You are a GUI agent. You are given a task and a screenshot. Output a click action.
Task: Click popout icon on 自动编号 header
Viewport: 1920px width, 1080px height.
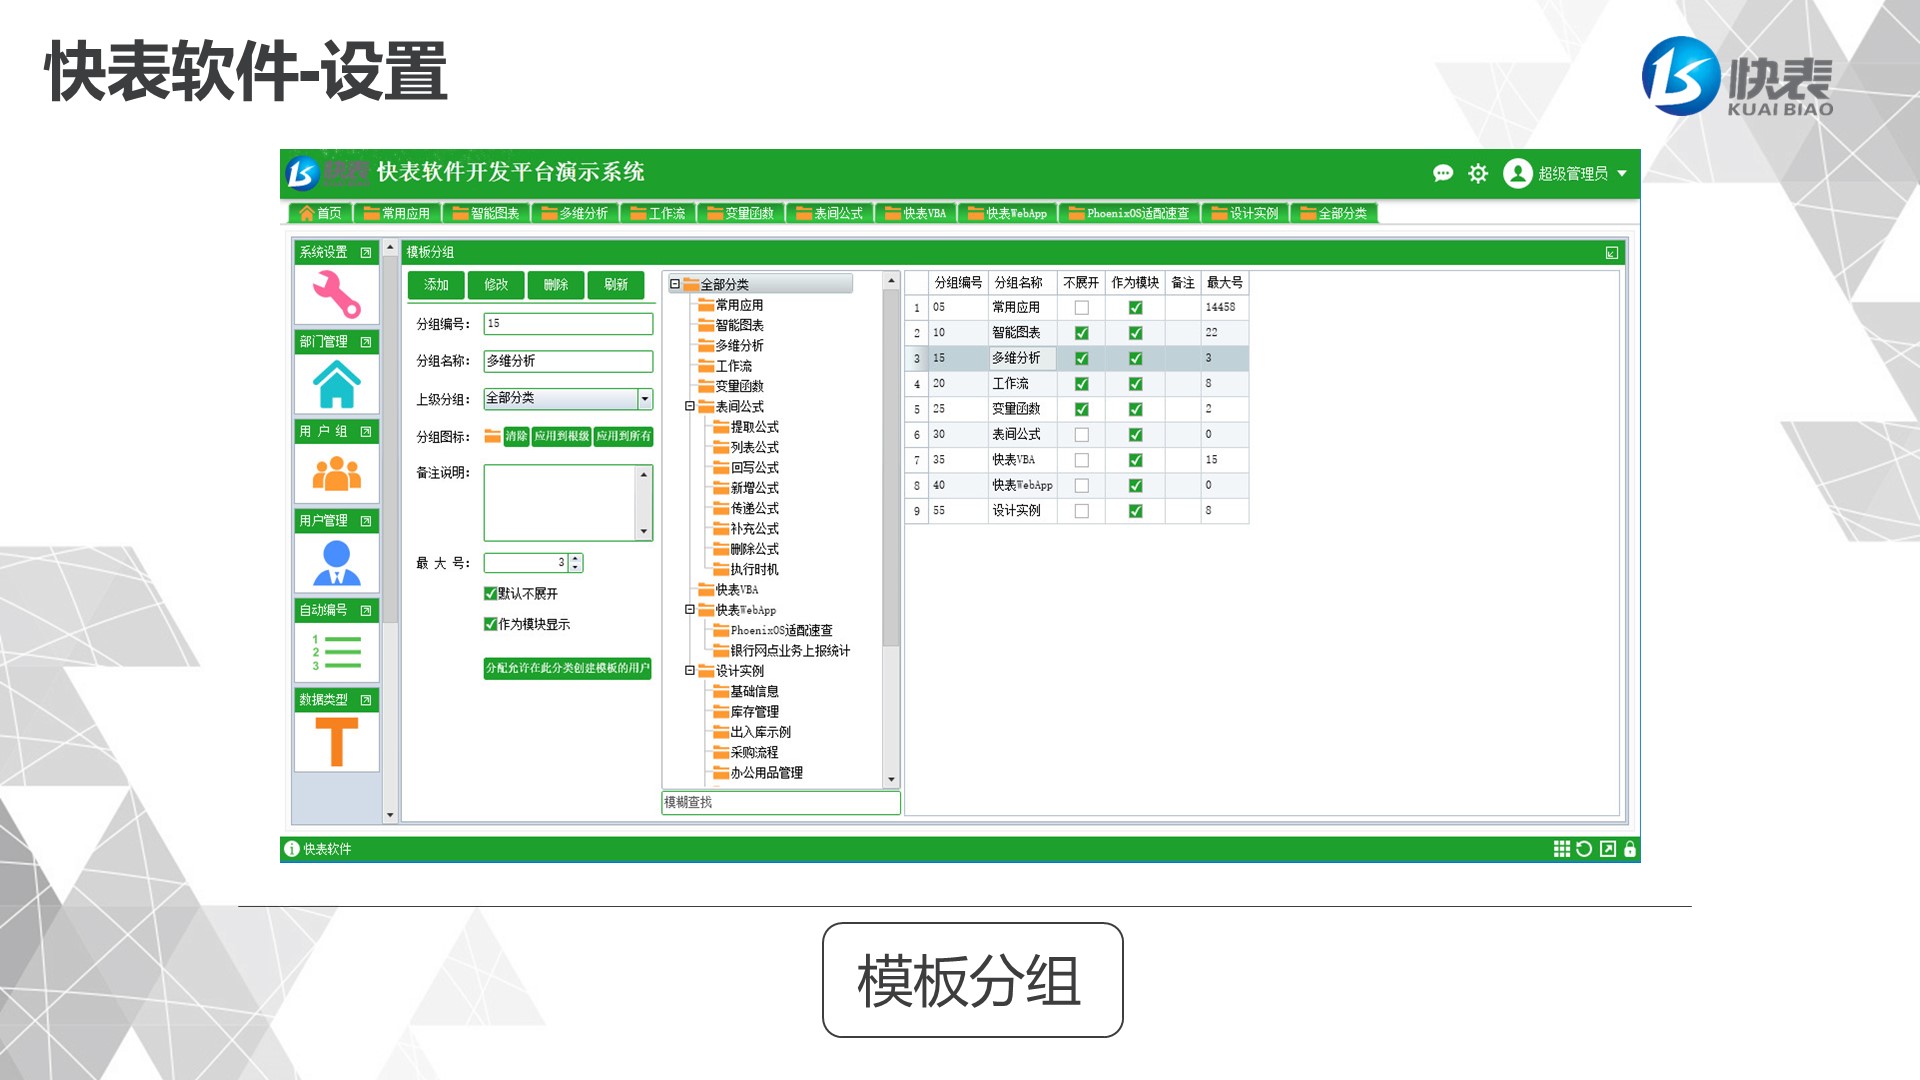366,610
